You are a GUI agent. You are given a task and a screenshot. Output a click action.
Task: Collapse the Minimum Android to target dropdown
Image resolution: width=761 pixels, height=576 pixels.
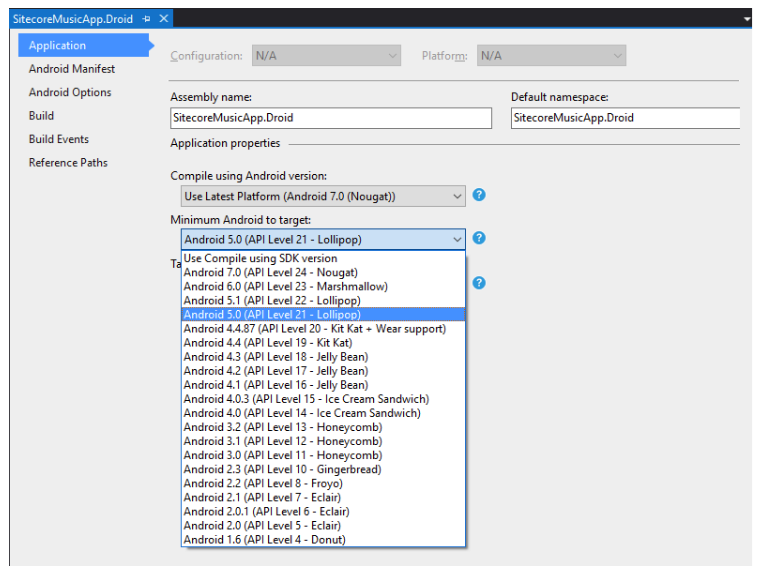click(x=457, y=239)
